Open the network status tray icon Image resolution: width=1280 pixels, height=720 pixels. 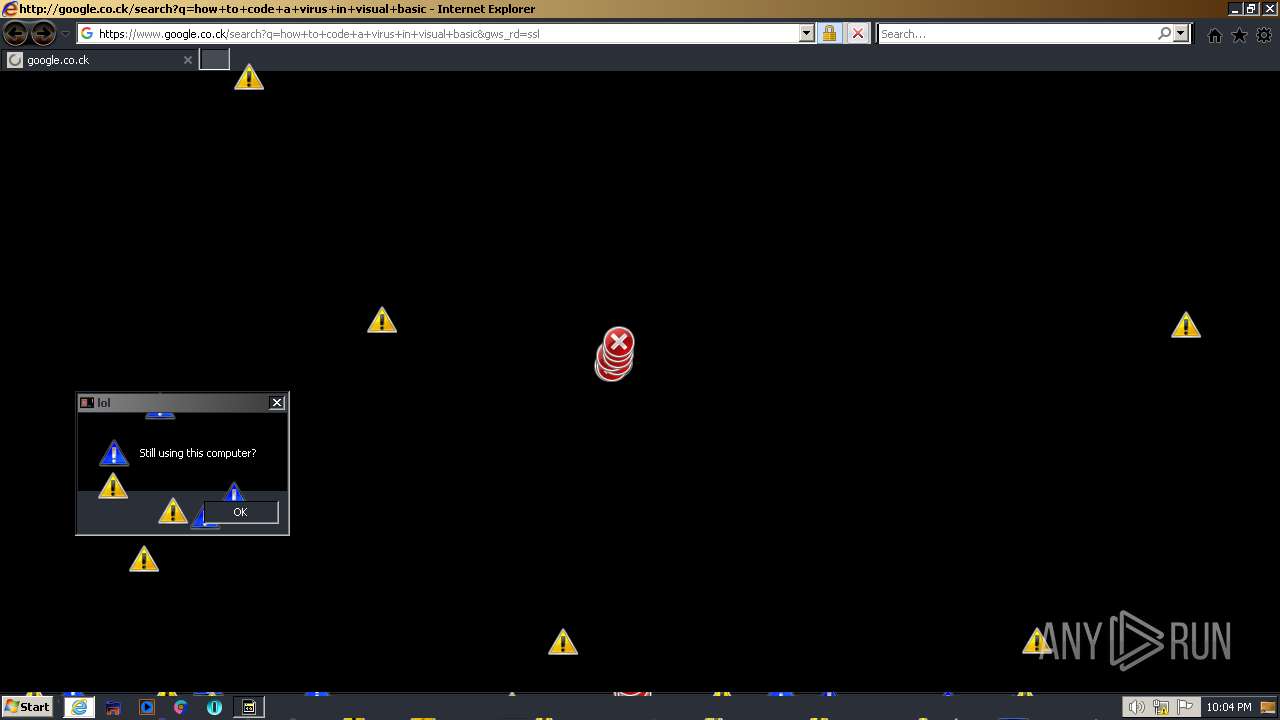tap(1161, 707)
